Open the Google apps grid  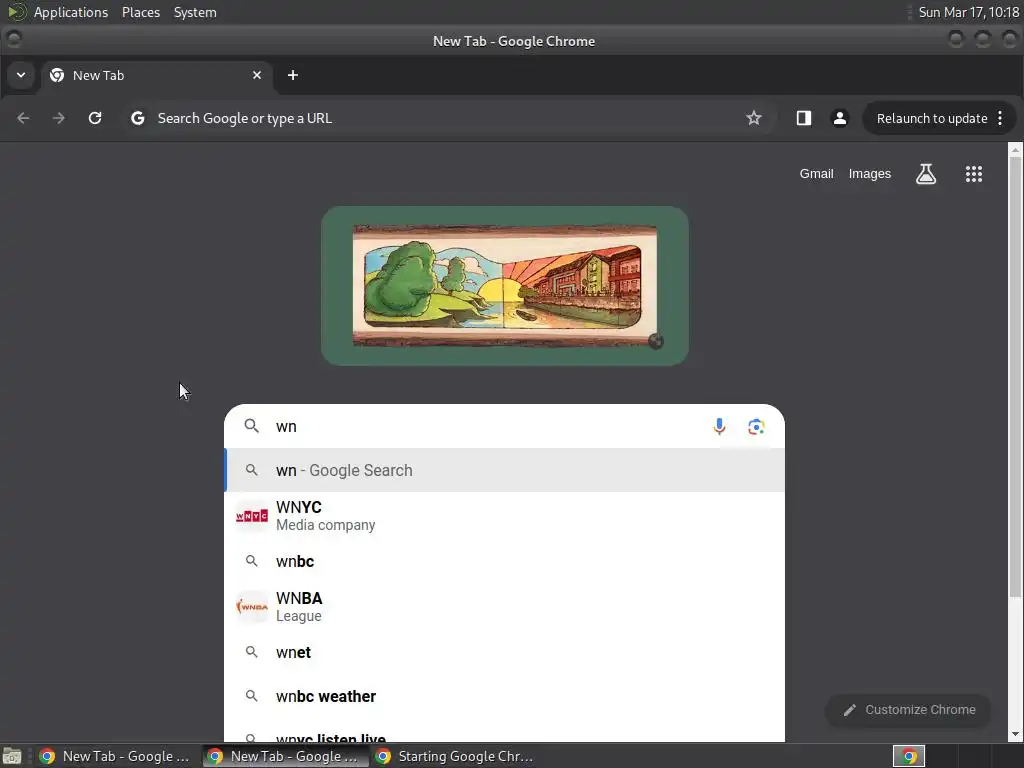(974, 174)
